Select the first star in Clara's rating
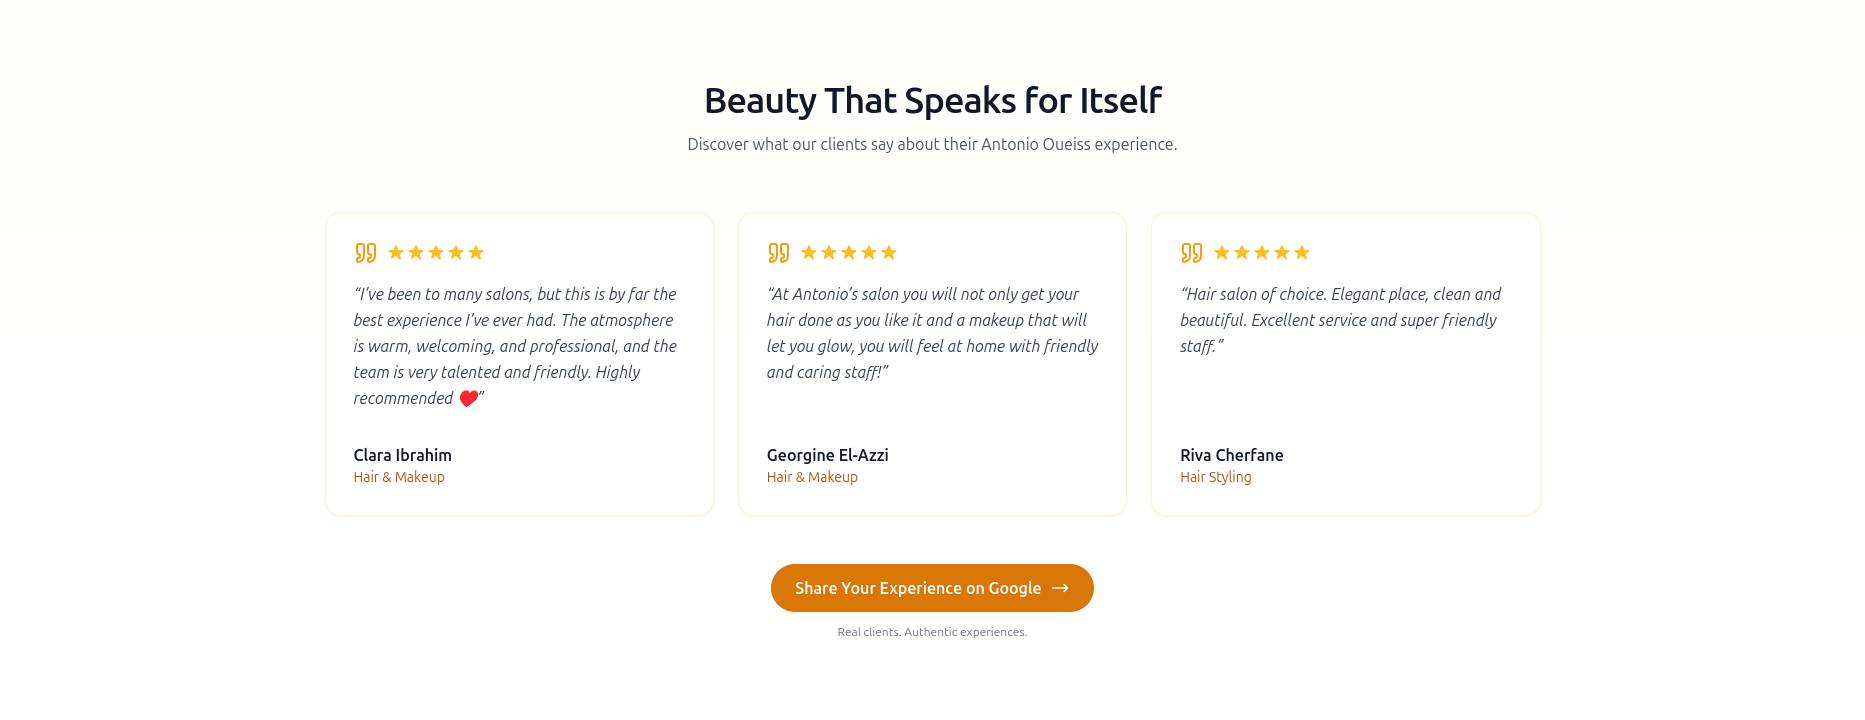 point(398,252)
